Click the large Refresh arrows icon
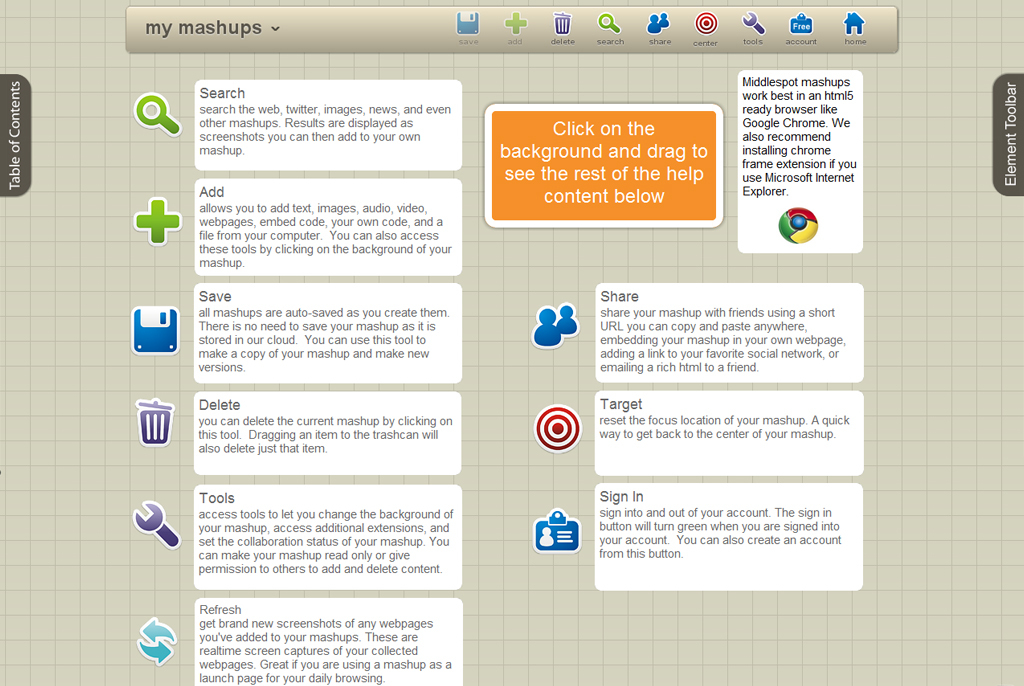The width and height of the screenshot is (1024, 686). 156,641
